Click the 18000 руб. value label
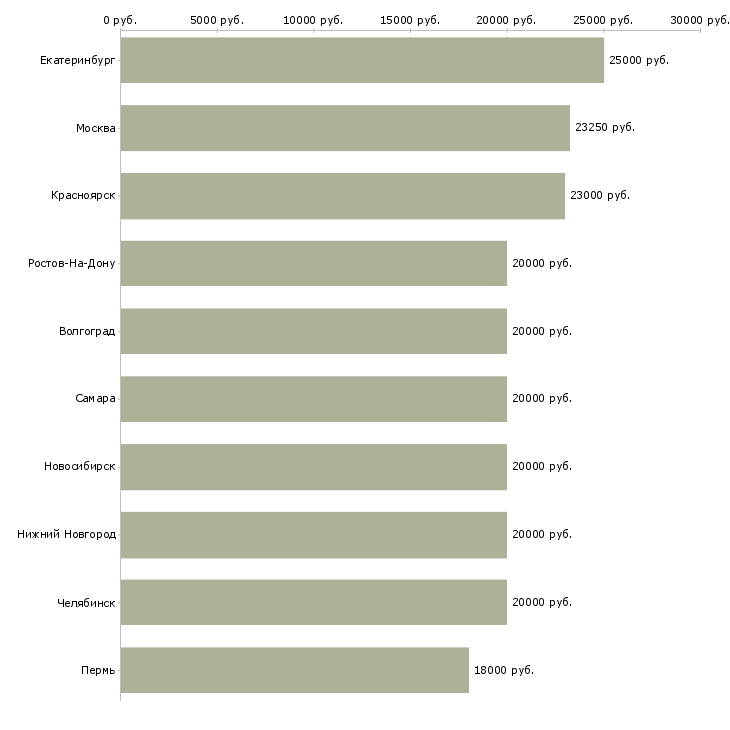Image resolution: width=730 pixels, height=730 pixels. 503,670
